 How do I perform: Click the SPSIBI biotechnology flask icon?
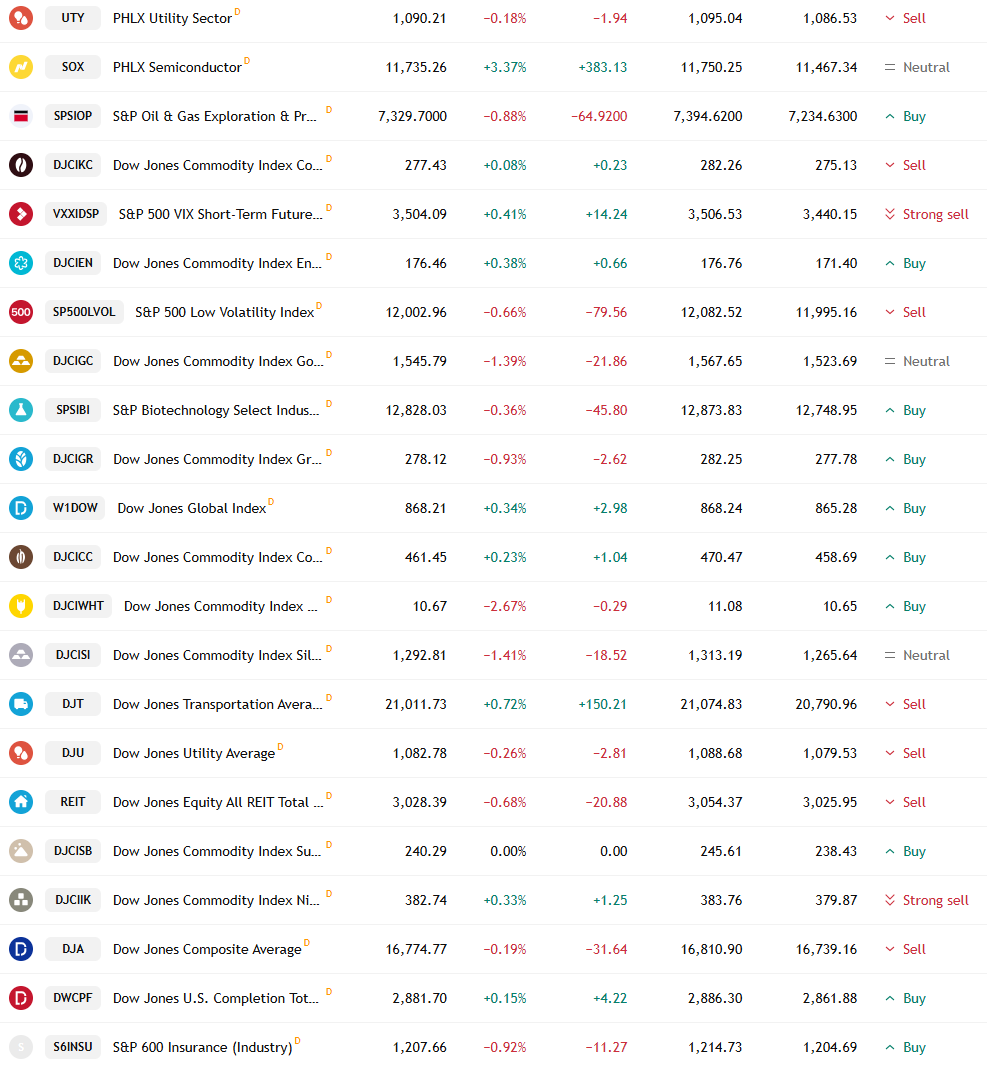coord(21,410)
